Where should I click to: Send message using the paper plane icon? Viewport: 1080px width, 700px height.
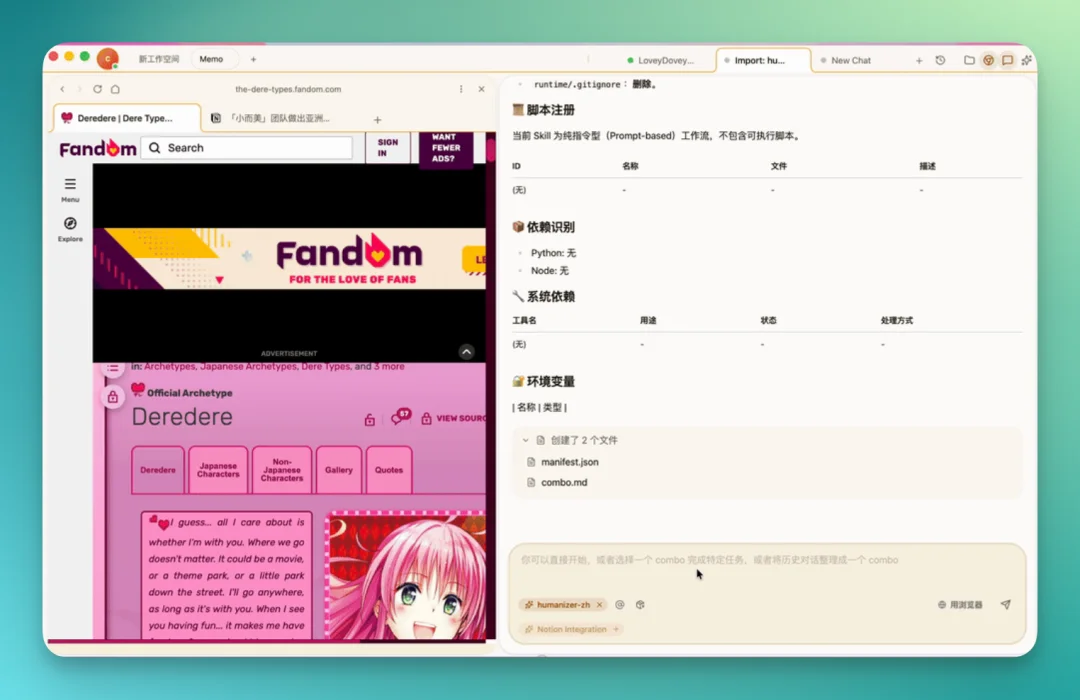[x=1004, y=605]
